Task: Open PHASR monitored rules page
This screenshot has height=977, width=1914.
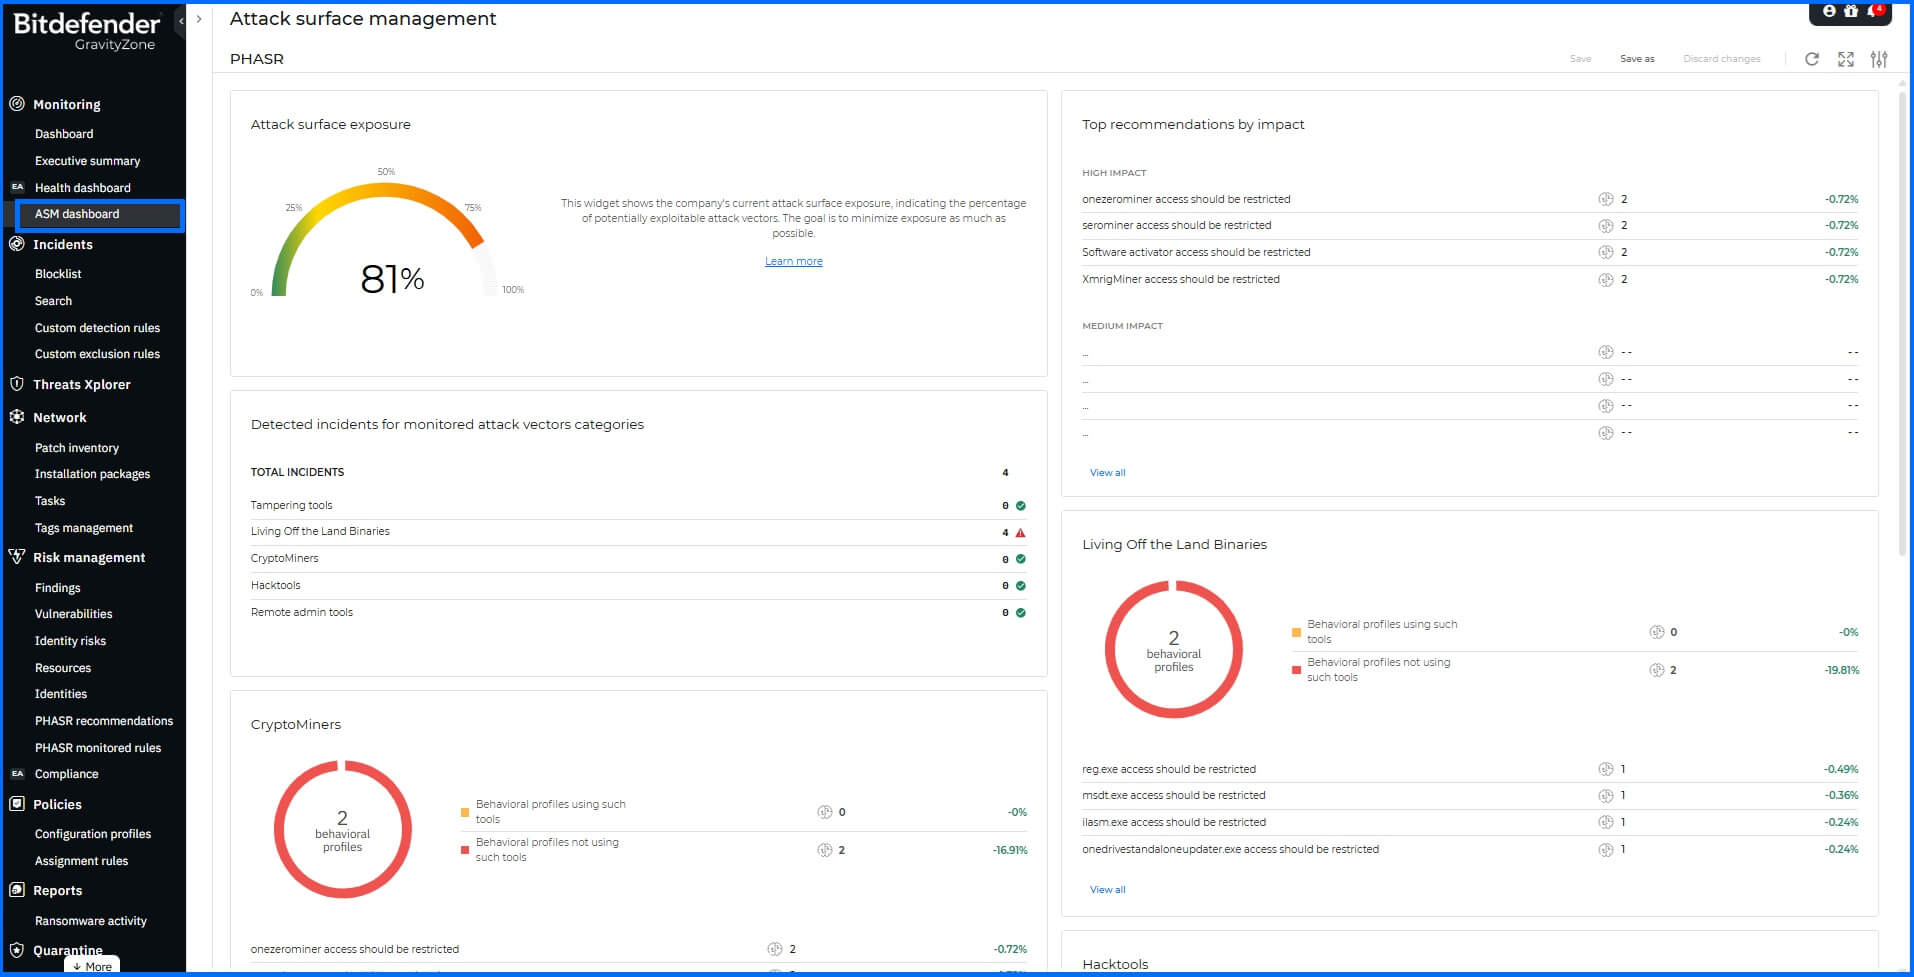Action: click(98, 748)
